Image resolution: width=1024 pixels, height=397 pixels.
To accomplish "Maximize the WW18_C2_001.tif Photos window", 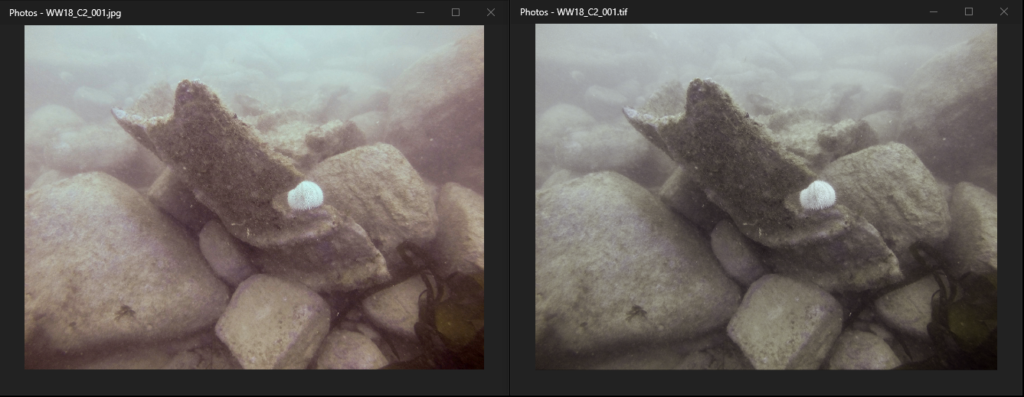I will [969, 12].
